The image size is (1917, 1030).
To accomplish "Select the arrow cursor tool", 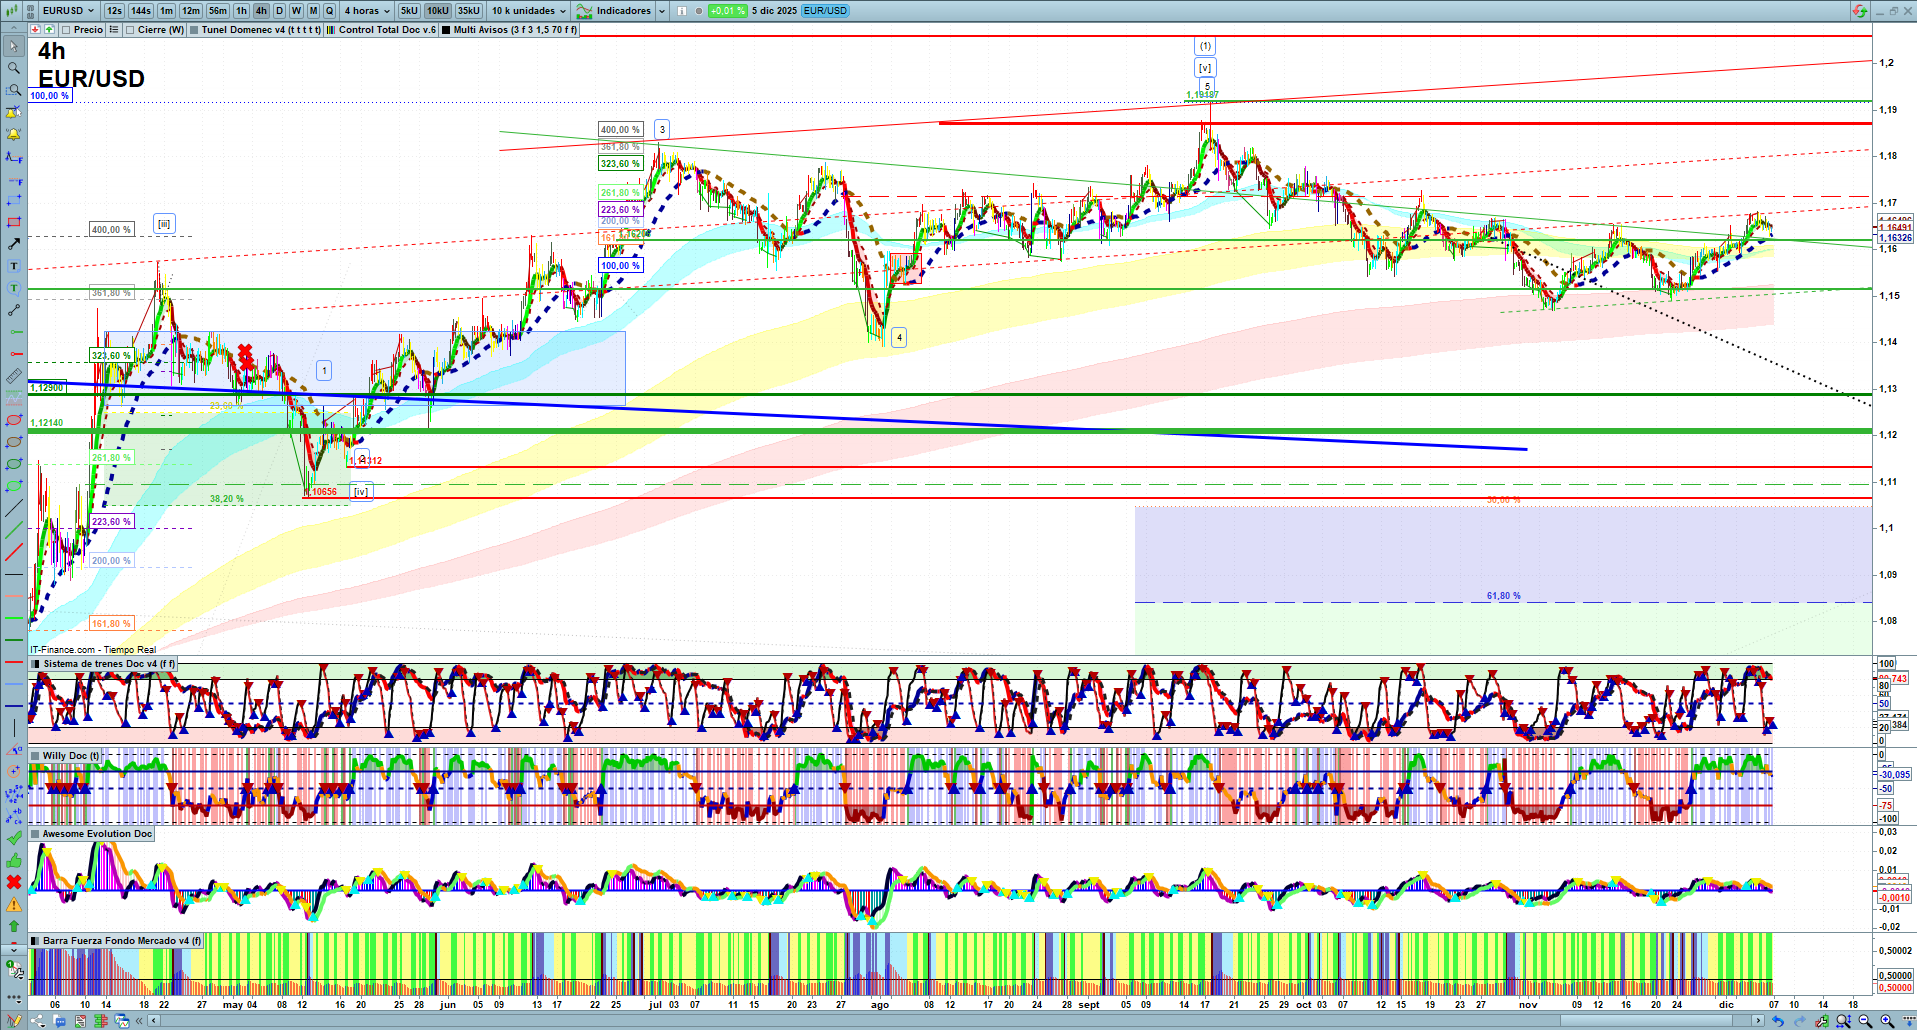I will (14, 46).
